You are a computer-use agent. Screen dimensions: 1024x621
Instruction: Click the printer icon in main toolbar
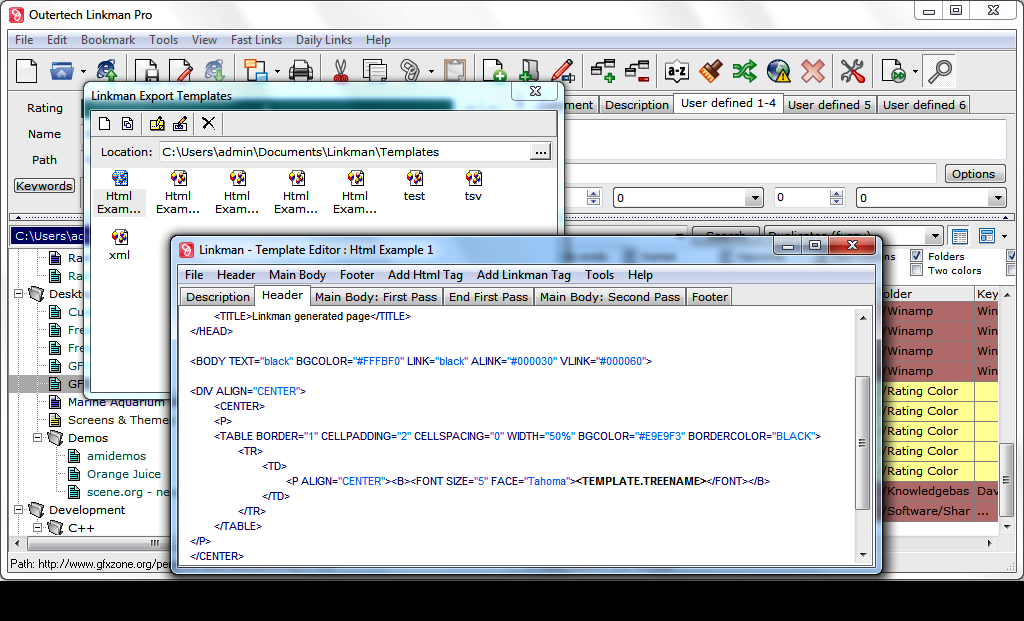click(x=300, y=71)
